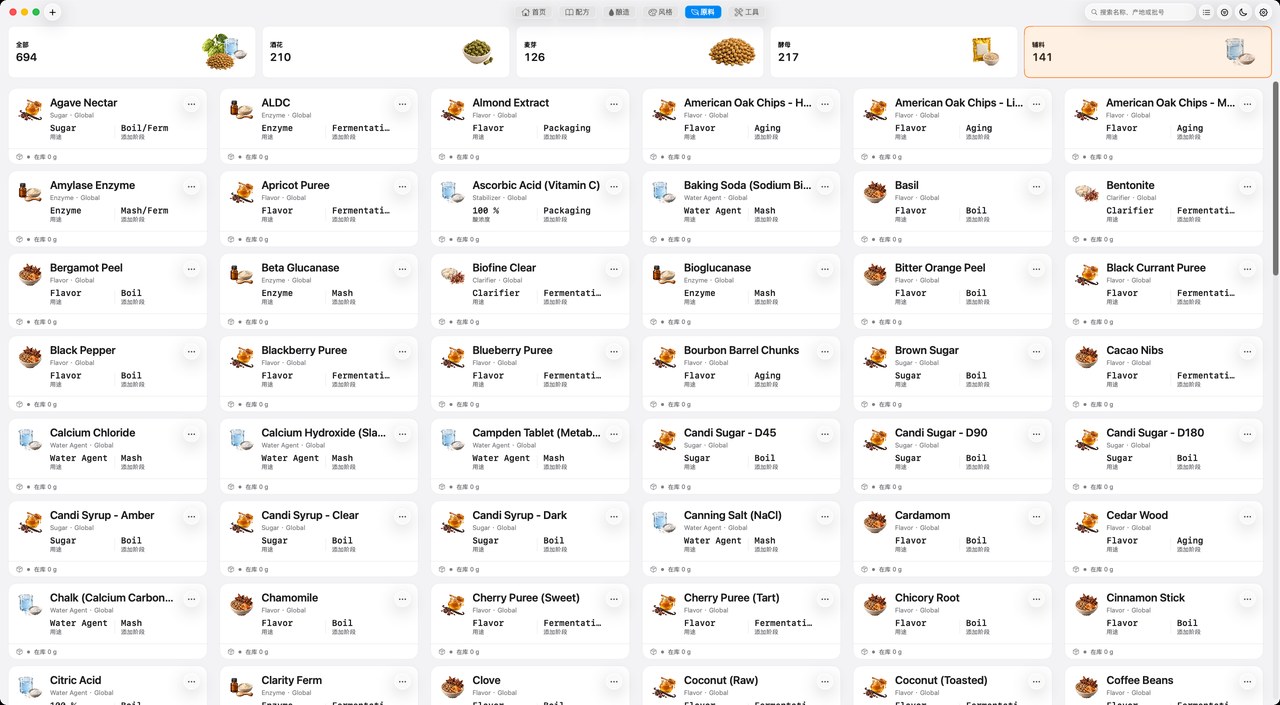
Task: Click the ingredient search field
Action: pyautogui.click(x=1140, y=12)
